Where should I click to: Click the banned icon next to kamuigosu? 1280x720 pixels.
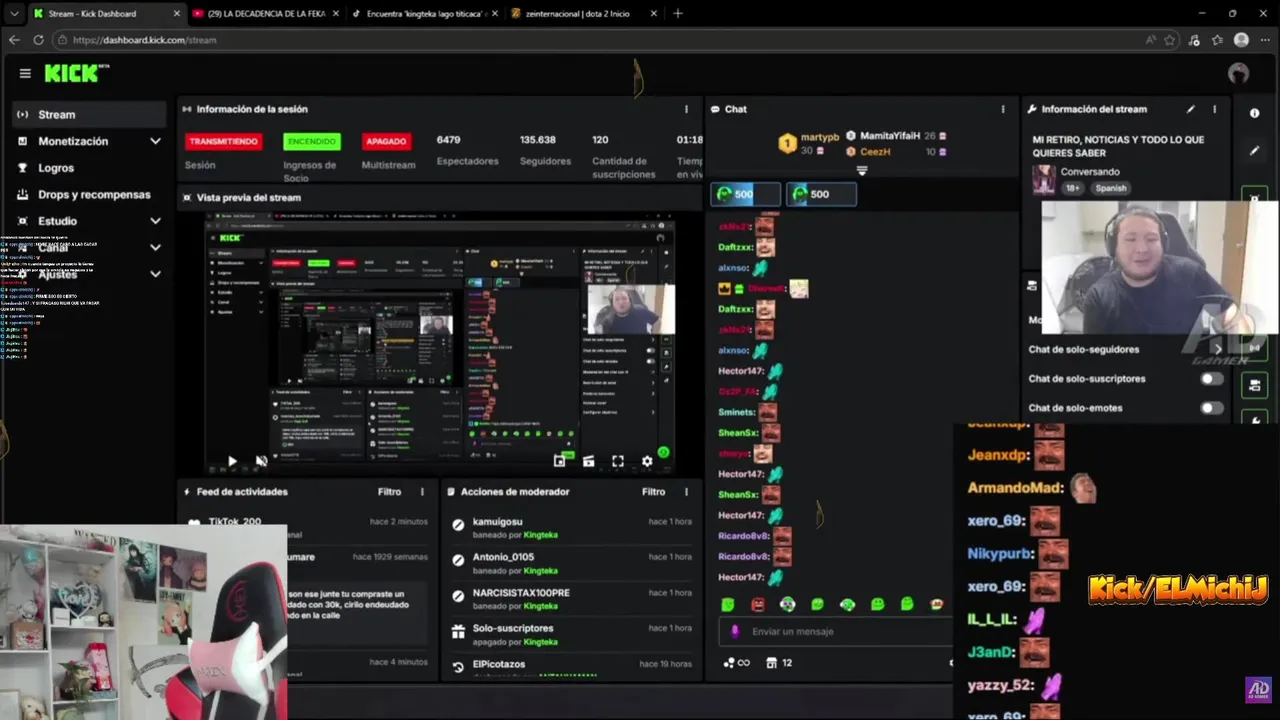pyautogui.click(x=458, y=524)
